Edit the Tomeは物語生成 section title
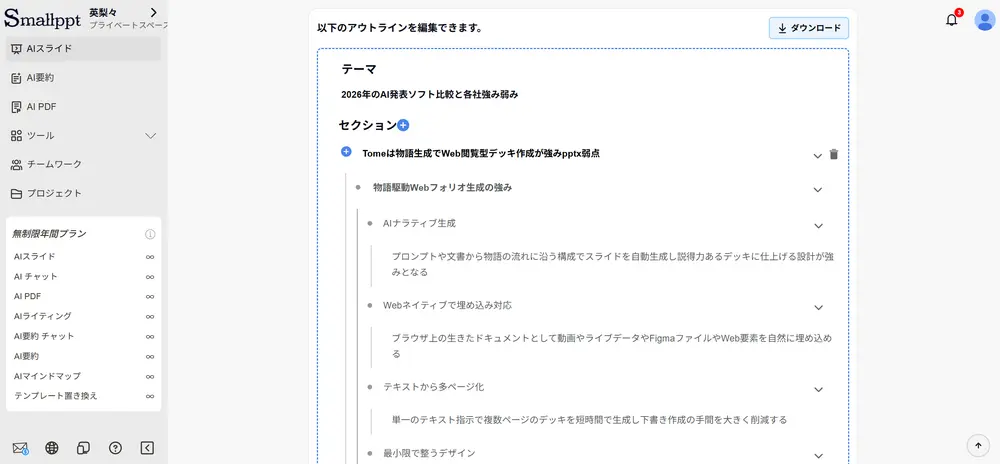The height and width of the screenshot is (464, 1000). point(481,153)
